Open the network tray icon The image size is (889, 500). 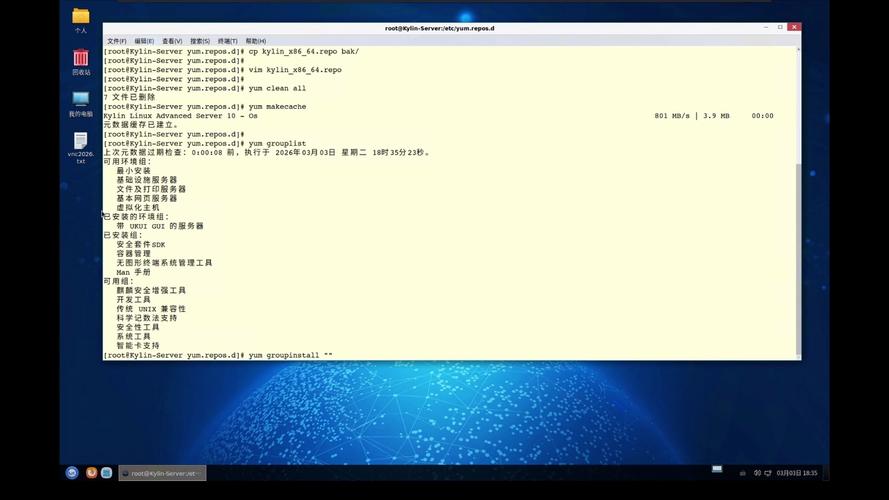(x=768, y=473)
